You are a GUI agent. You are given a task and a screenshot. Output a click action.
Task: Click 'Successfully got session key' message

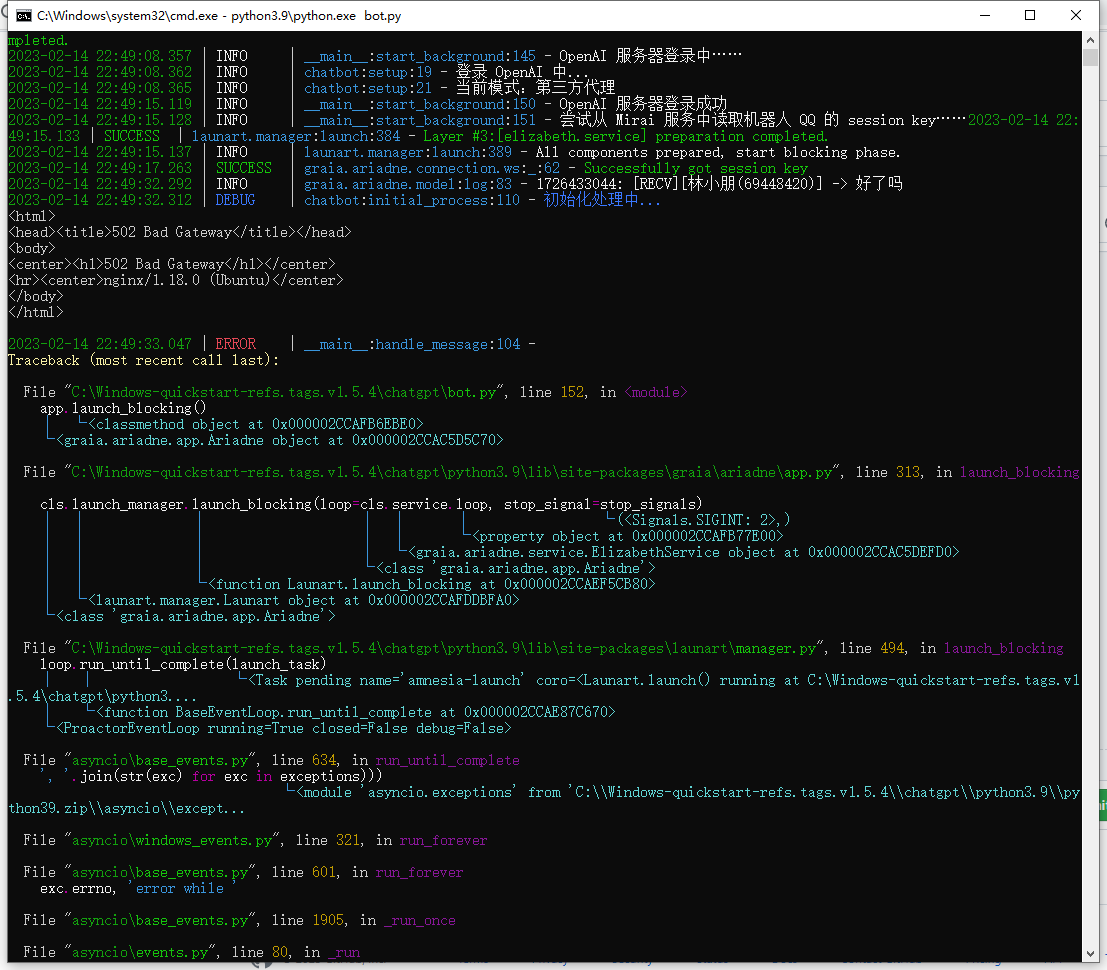click(695, 168)
